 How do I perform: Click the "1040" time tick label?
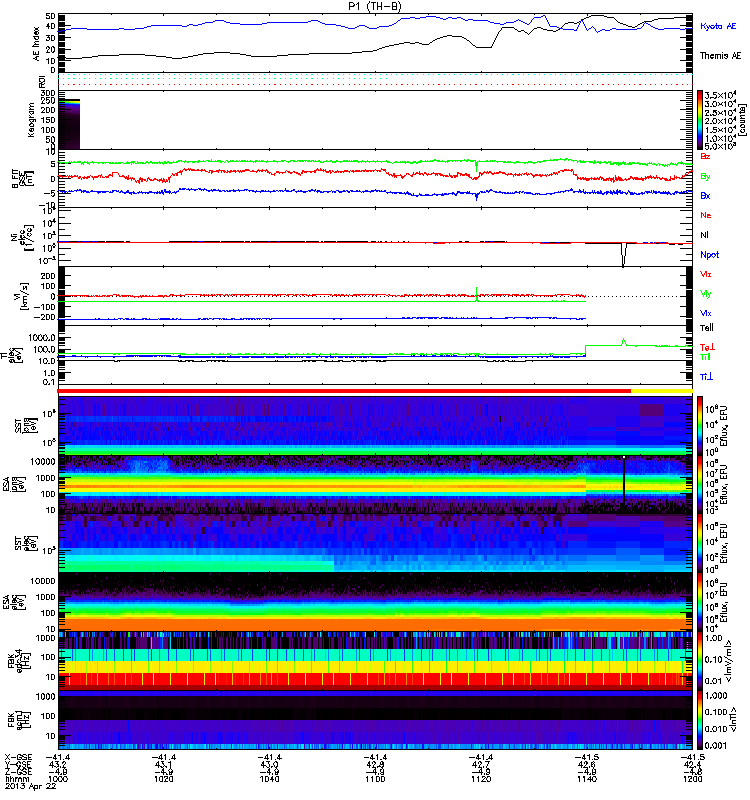(x=269, y=779)
